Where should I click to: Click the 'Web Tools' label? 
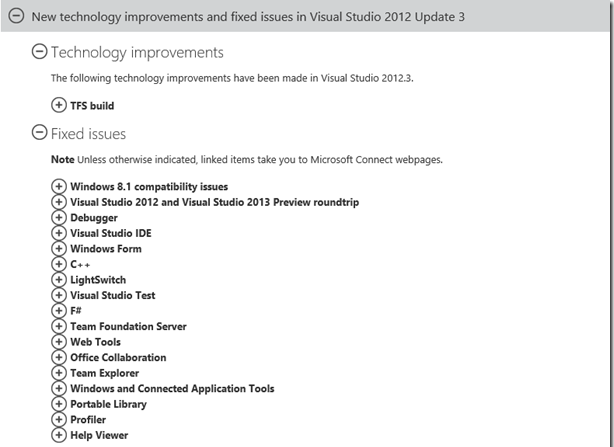coord(96,342)
